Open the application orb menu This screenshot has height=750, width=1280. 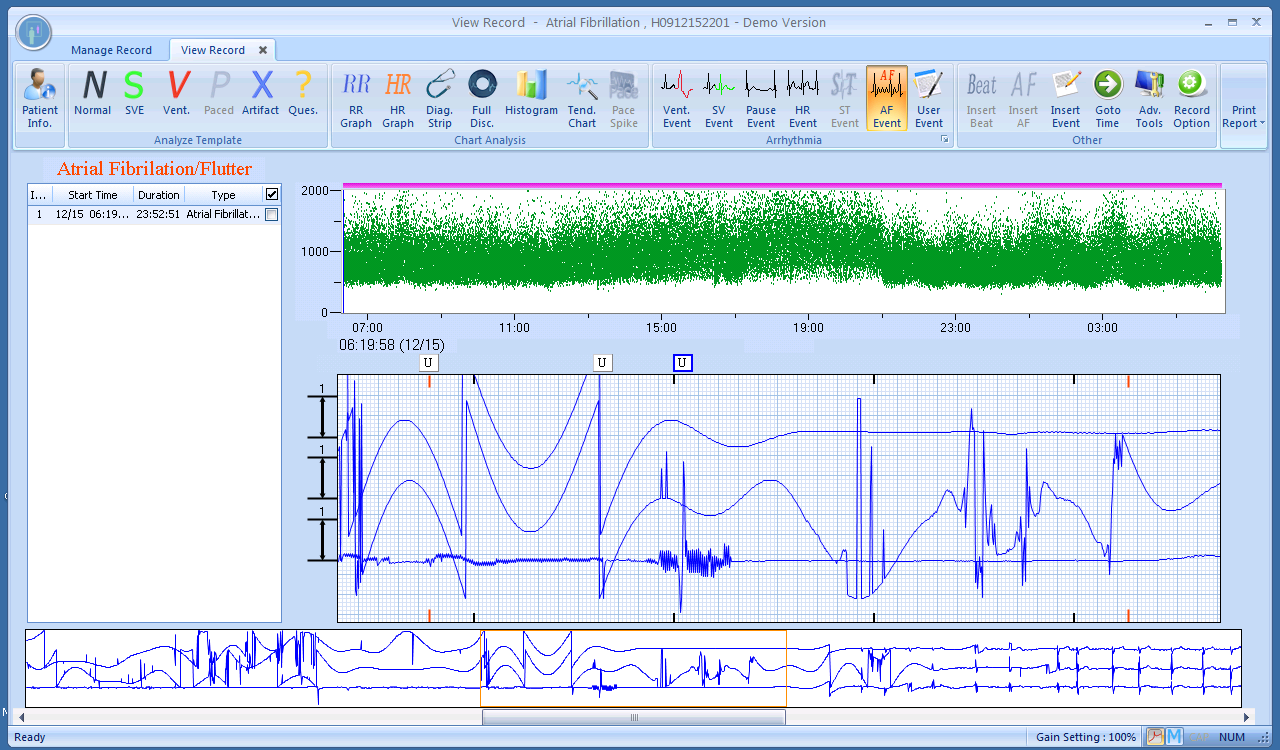[x=34, y=33]
